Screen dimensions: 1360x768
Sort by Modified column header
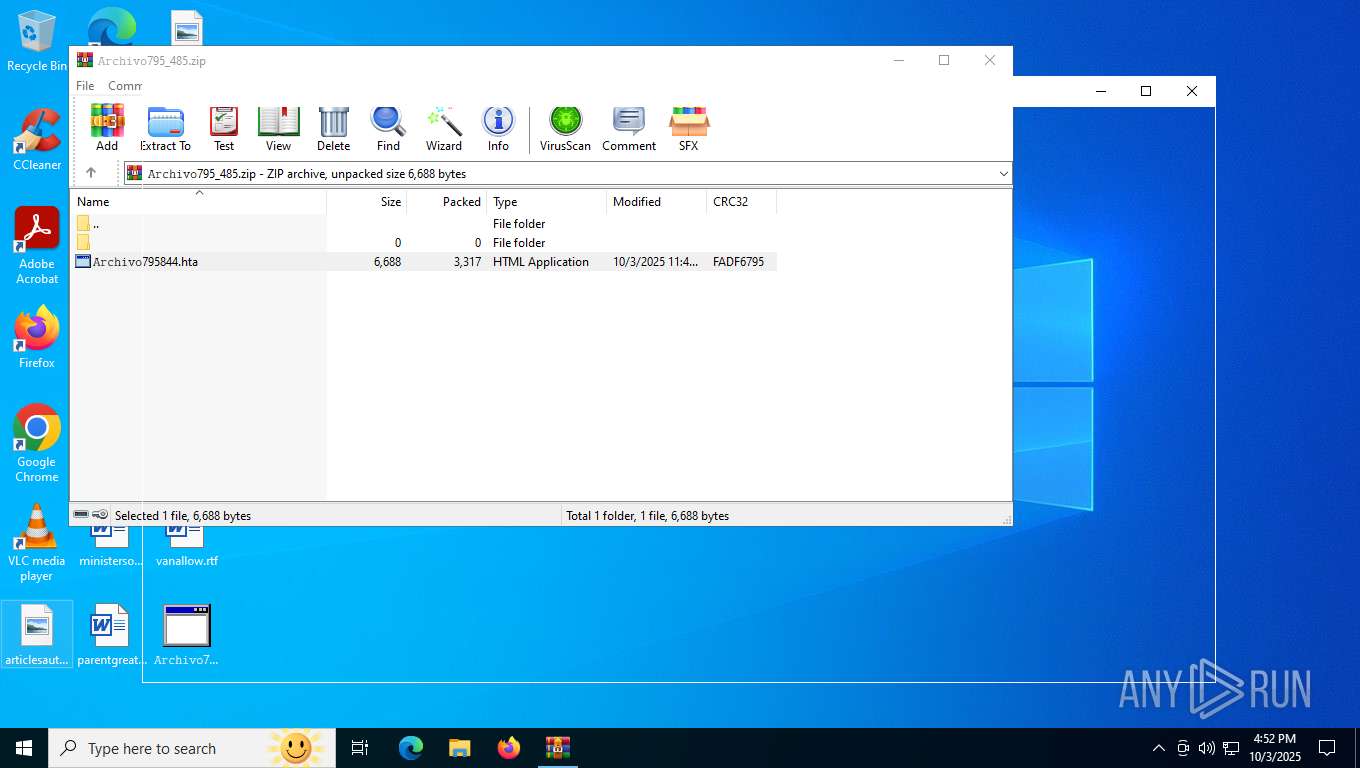[657, 201]
